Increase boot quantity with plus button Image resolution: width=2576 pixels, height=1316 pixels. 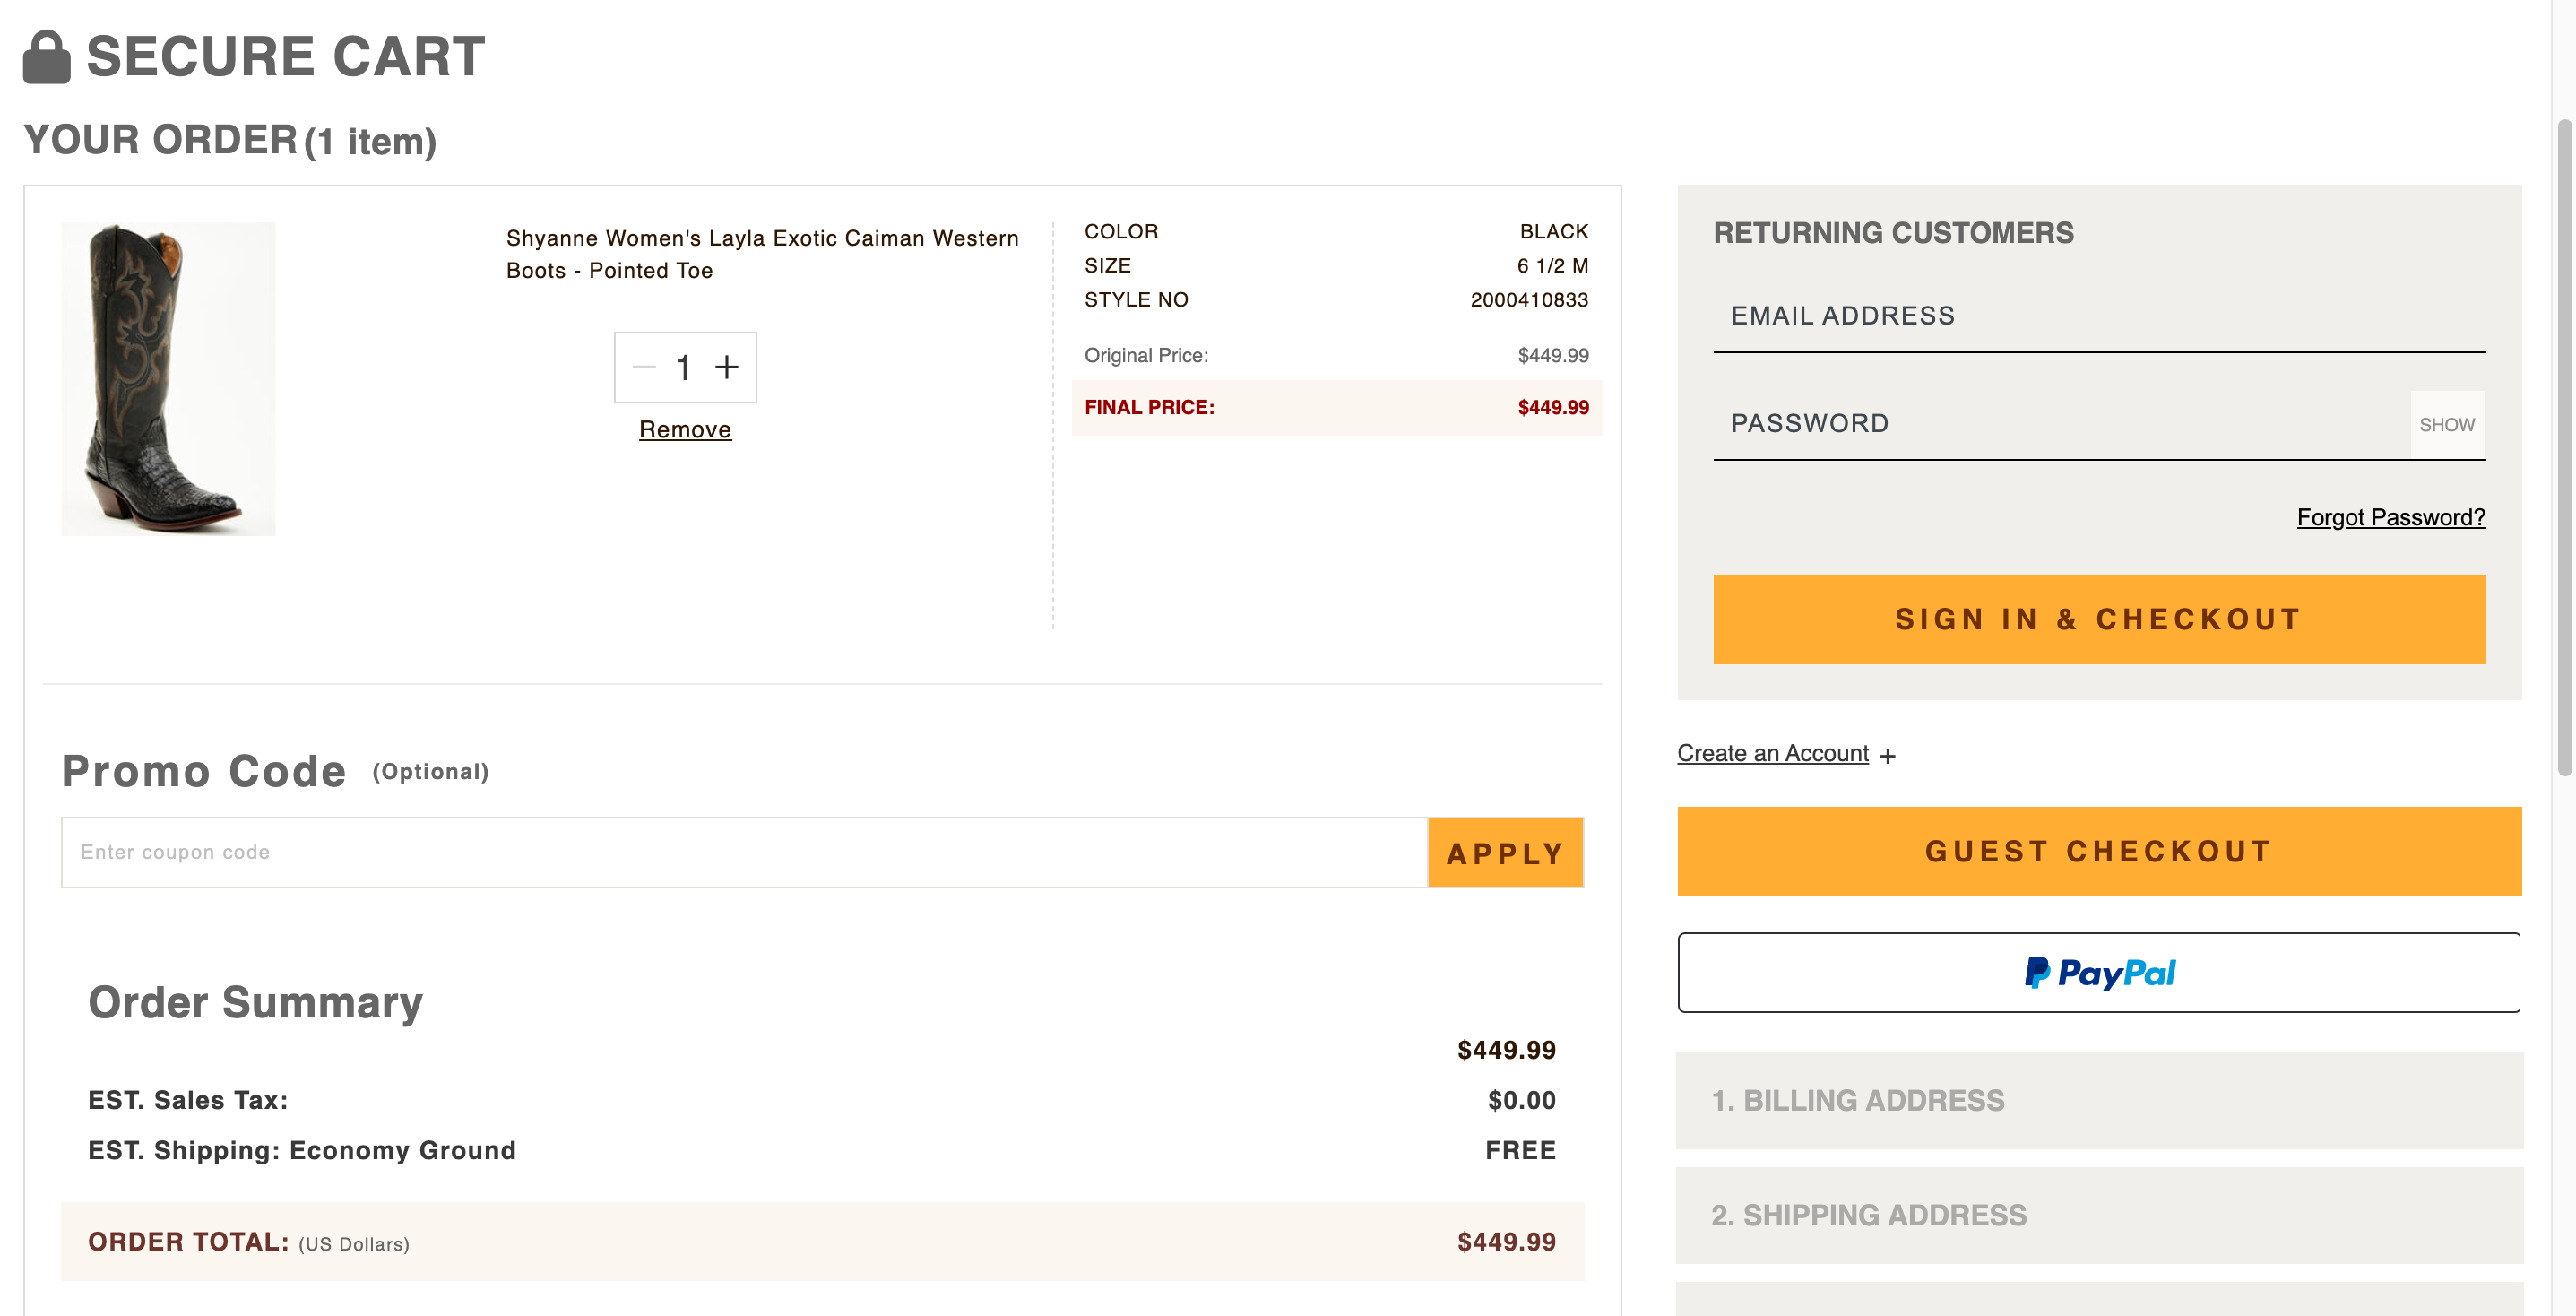(727, 367)
